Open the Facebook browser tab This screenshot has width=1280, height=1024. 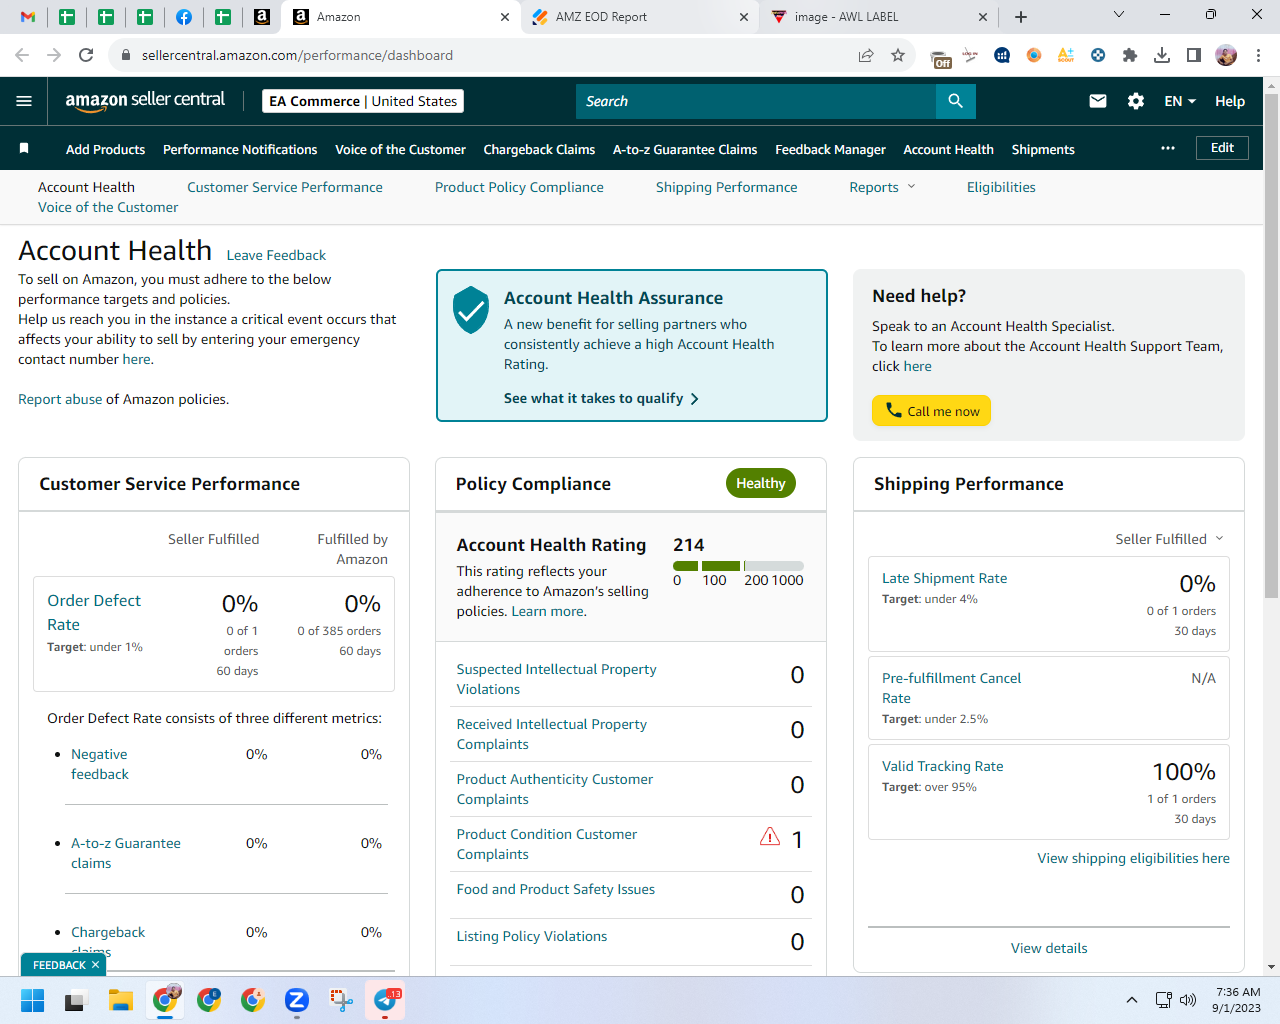click(184, 17)
